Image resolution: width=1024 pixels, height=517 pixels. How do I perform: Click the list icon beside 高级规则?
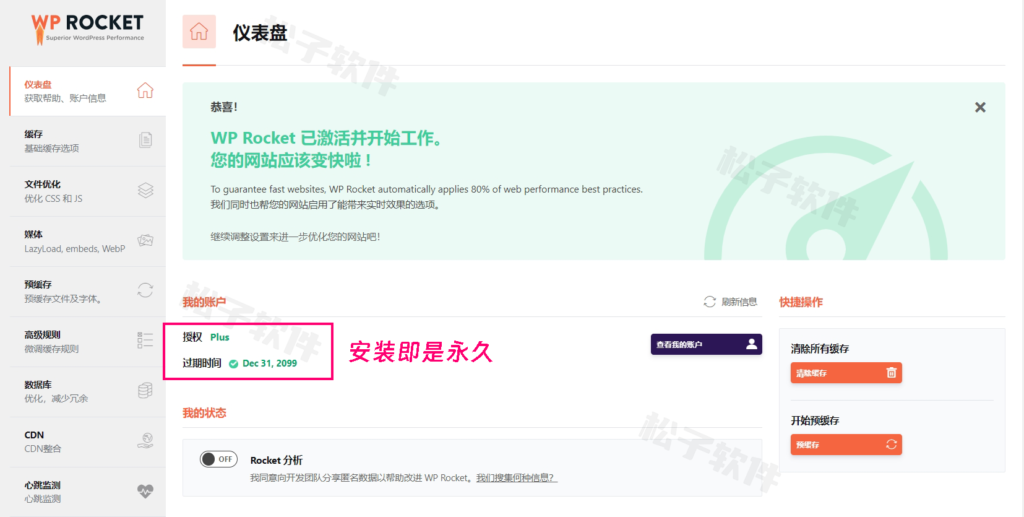145,340
